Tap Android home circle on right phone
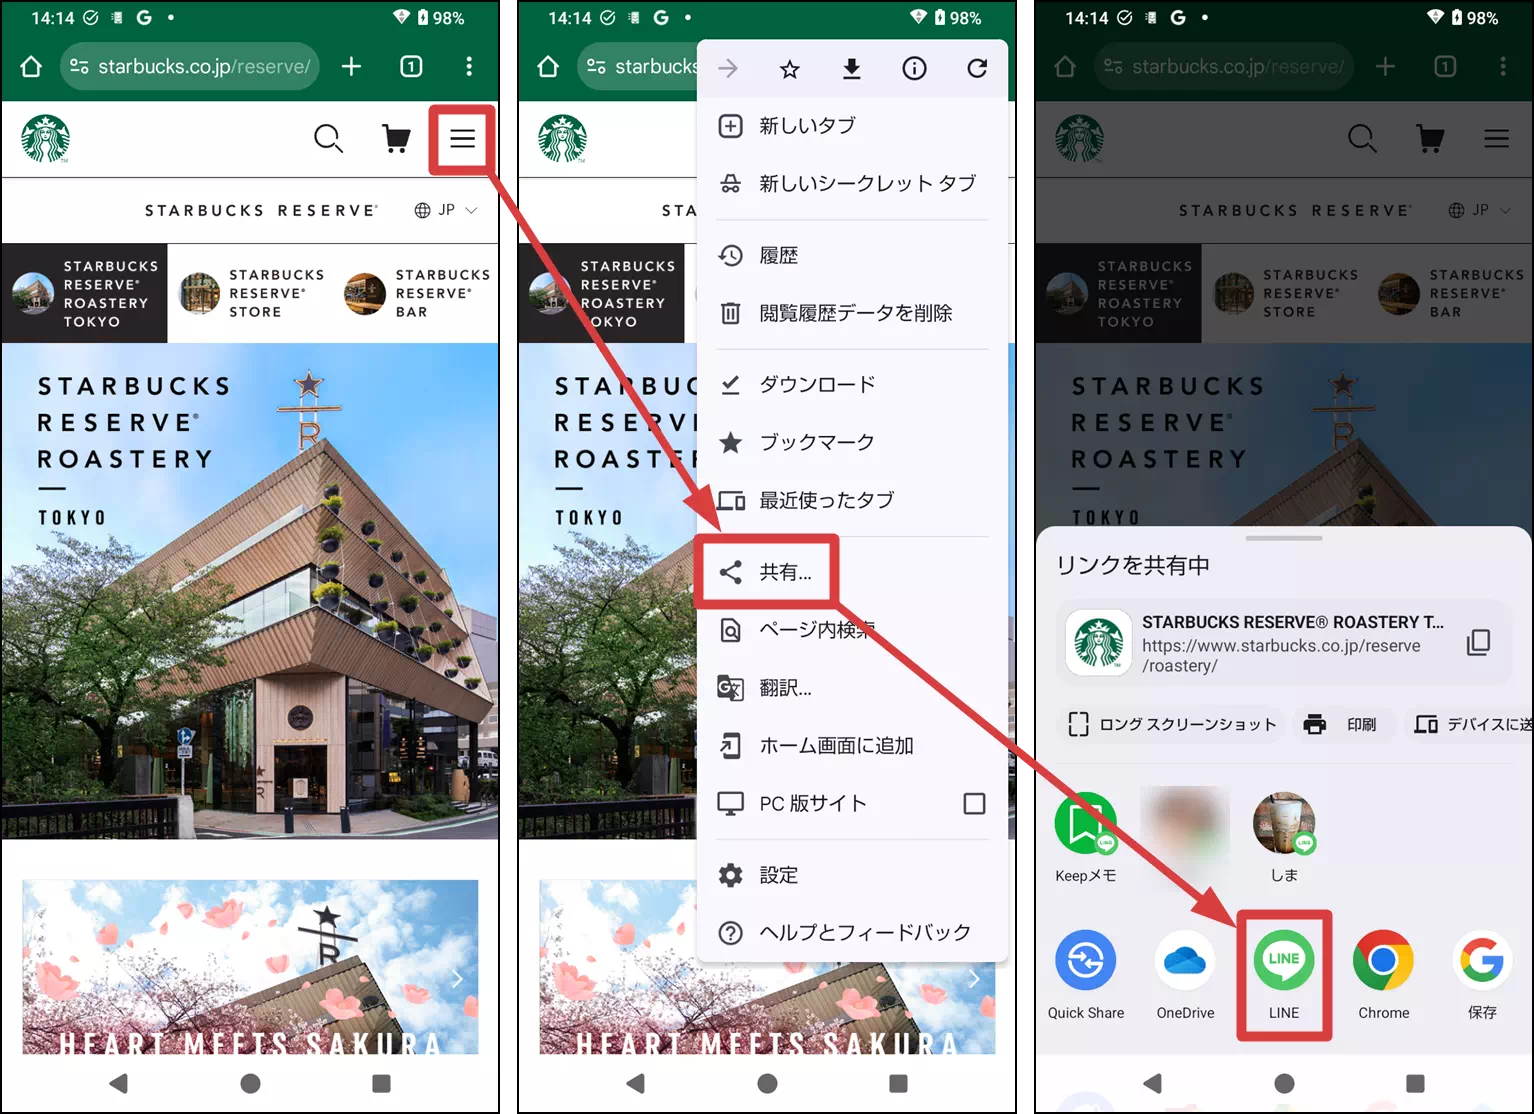The image size is (1534, 1114). pos(1285,1083)
